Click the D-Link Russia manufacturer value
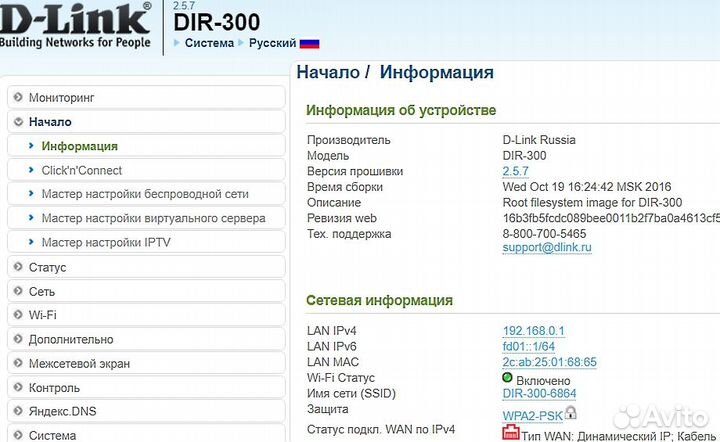720x442 pixels. coord(539,140)
